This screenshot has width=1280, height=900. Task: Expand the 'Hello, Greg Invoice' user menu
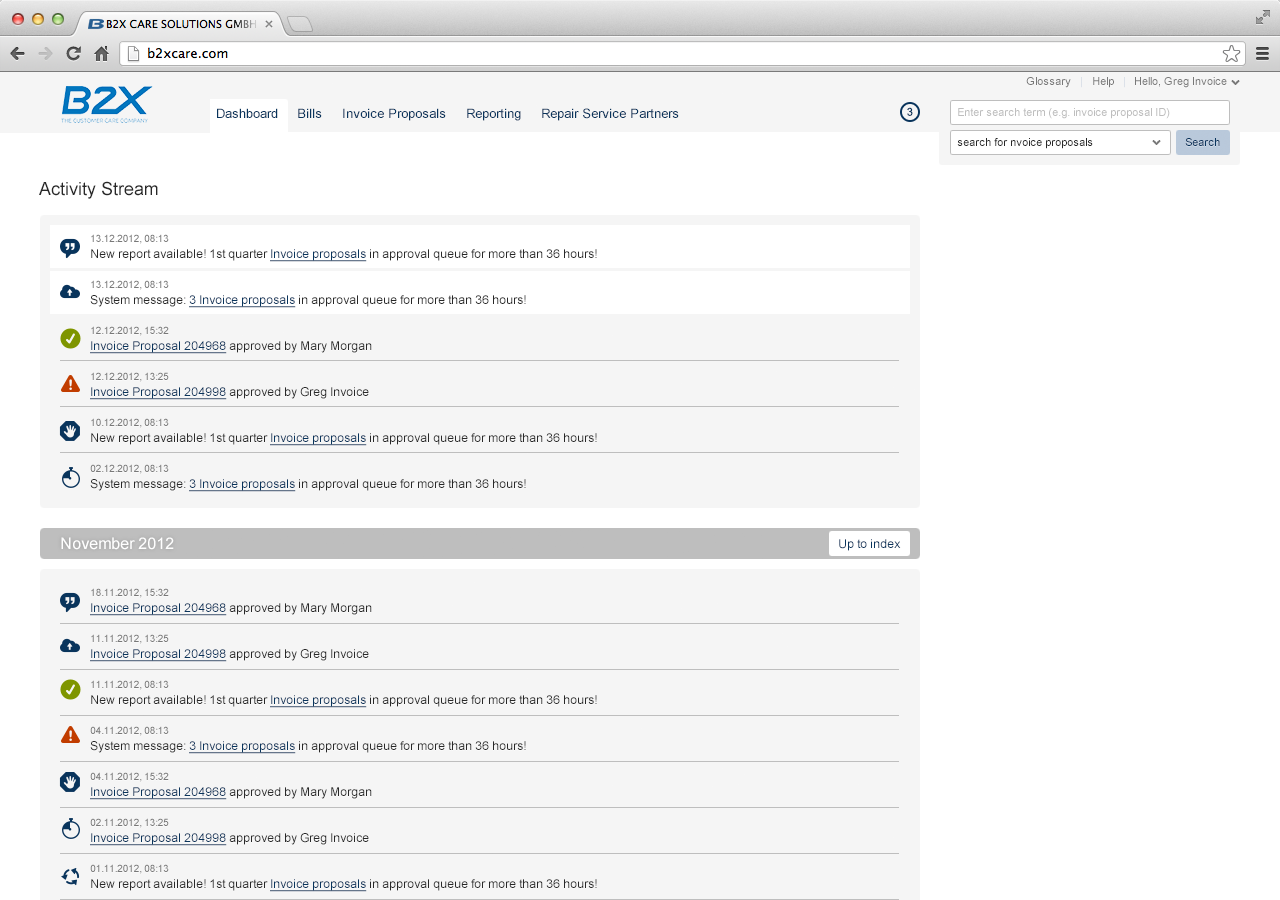click(x=1186, y=82)
